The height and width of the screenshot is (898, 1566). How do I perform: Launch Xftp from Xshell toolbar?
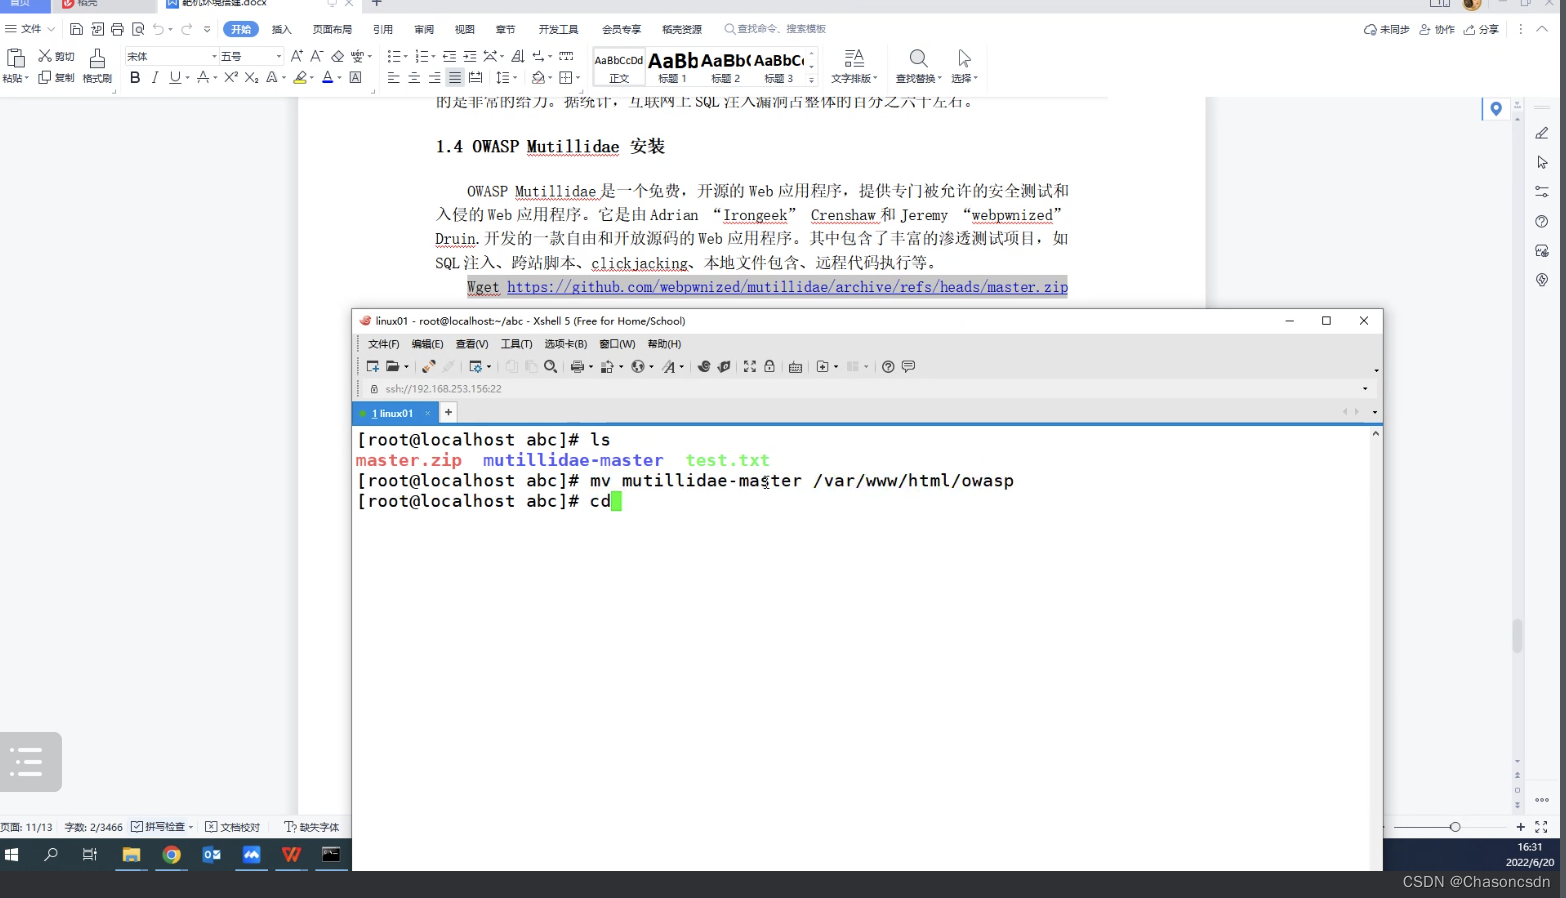724,367
